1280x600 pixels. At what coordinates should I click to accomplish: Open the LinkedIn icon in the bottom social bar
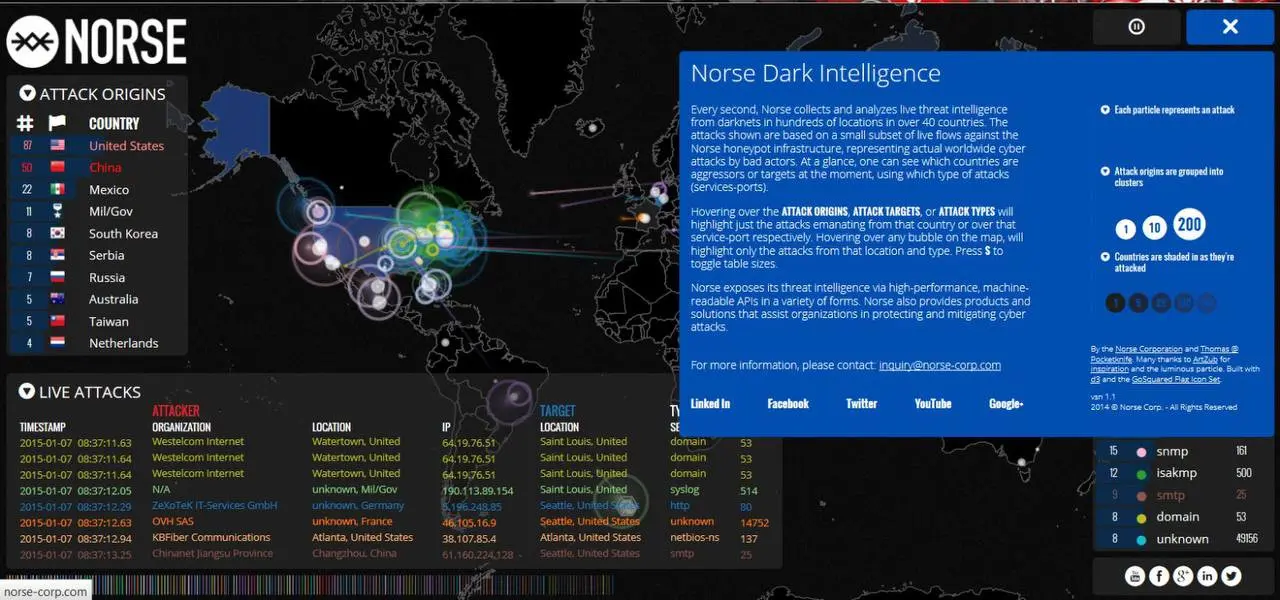[1207, 576]
